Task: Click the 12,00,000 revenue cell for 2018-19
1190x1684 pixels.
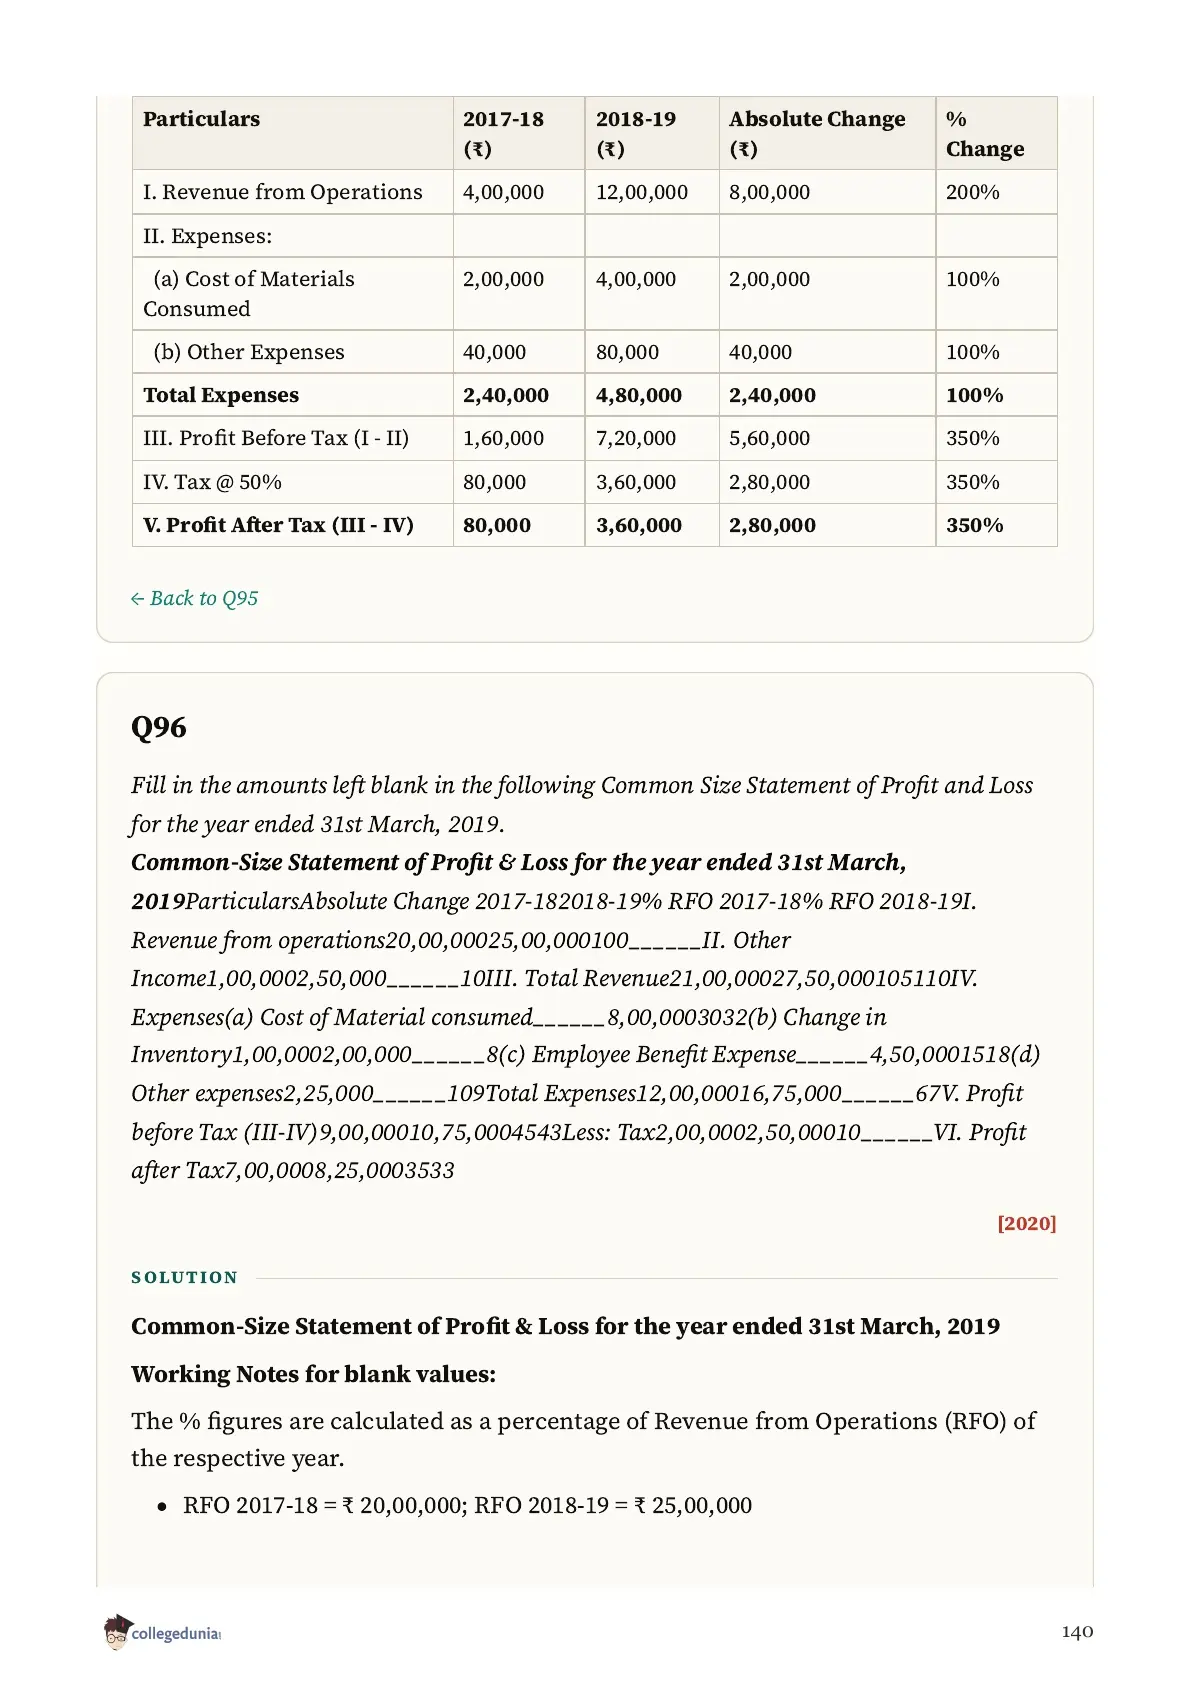Action: [642, 192]
